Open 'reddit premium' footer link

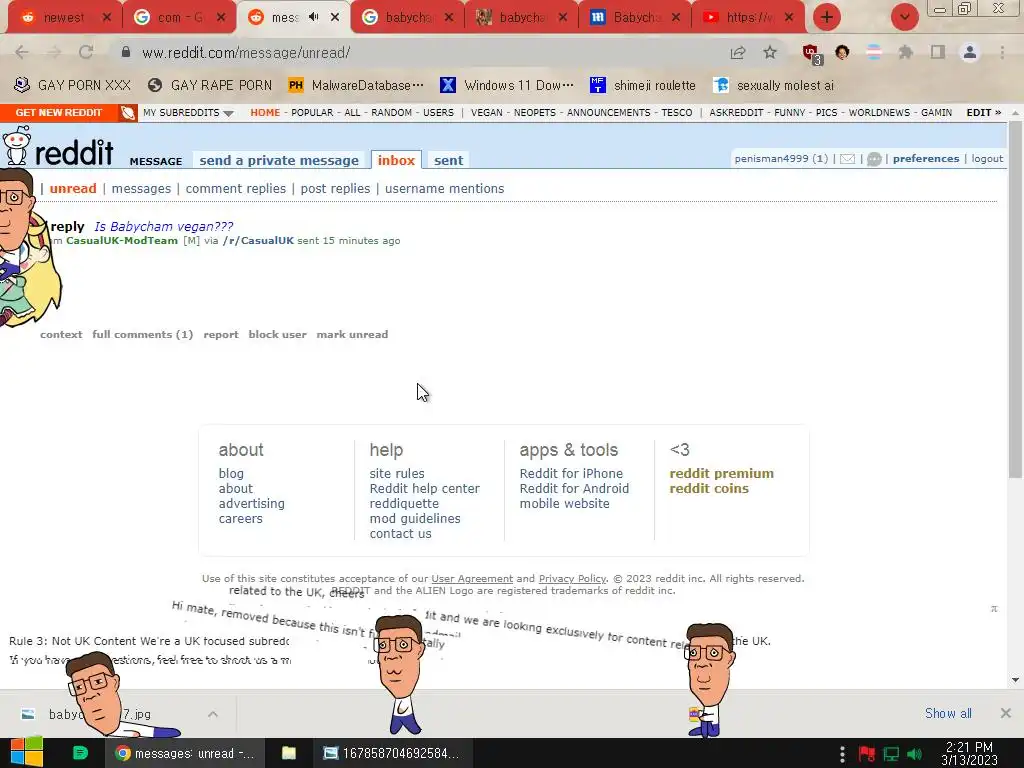click(721, 473)
